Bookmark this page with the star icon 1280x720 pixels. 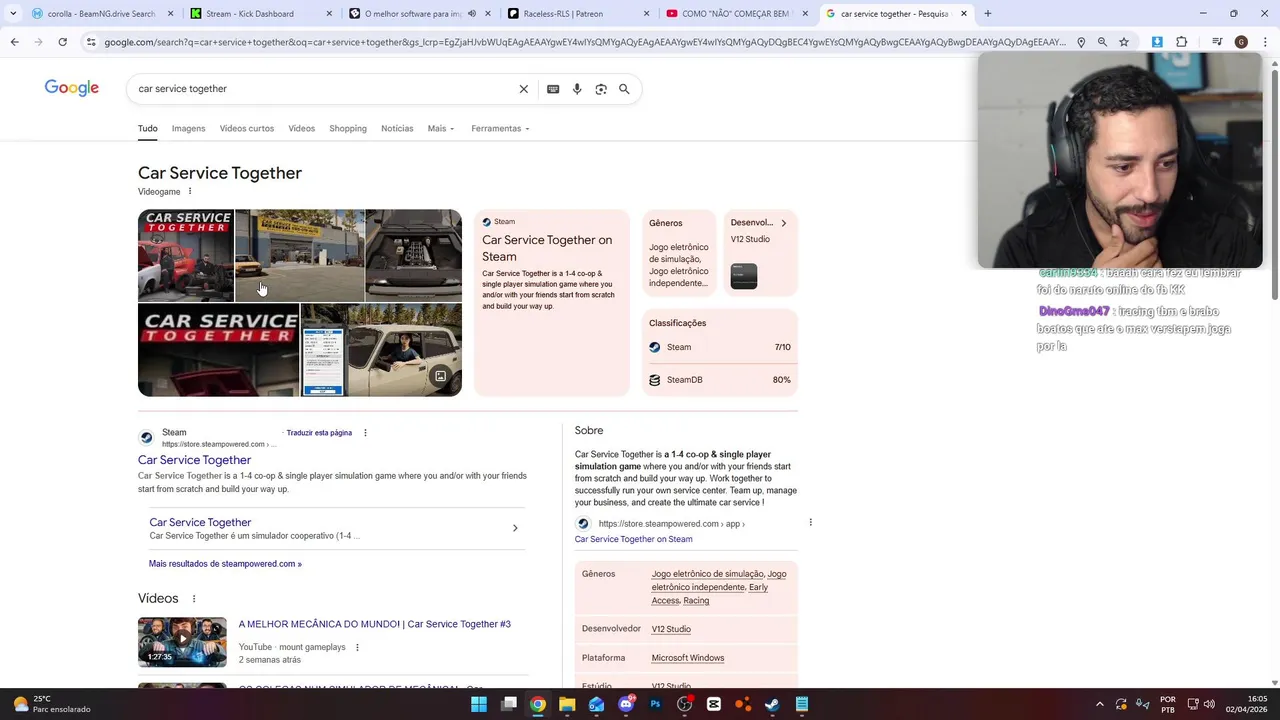pos(1124,42)
